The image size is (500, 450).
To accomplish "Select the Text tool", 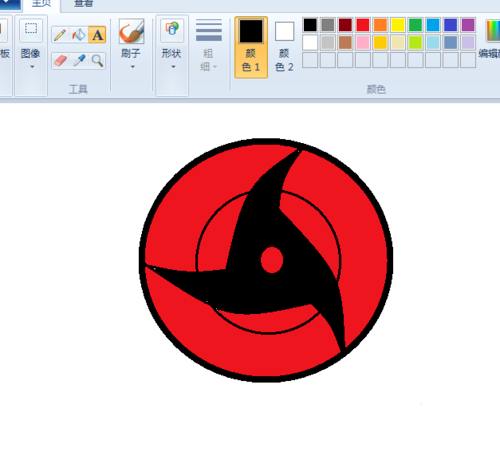I will click(97, 35).
